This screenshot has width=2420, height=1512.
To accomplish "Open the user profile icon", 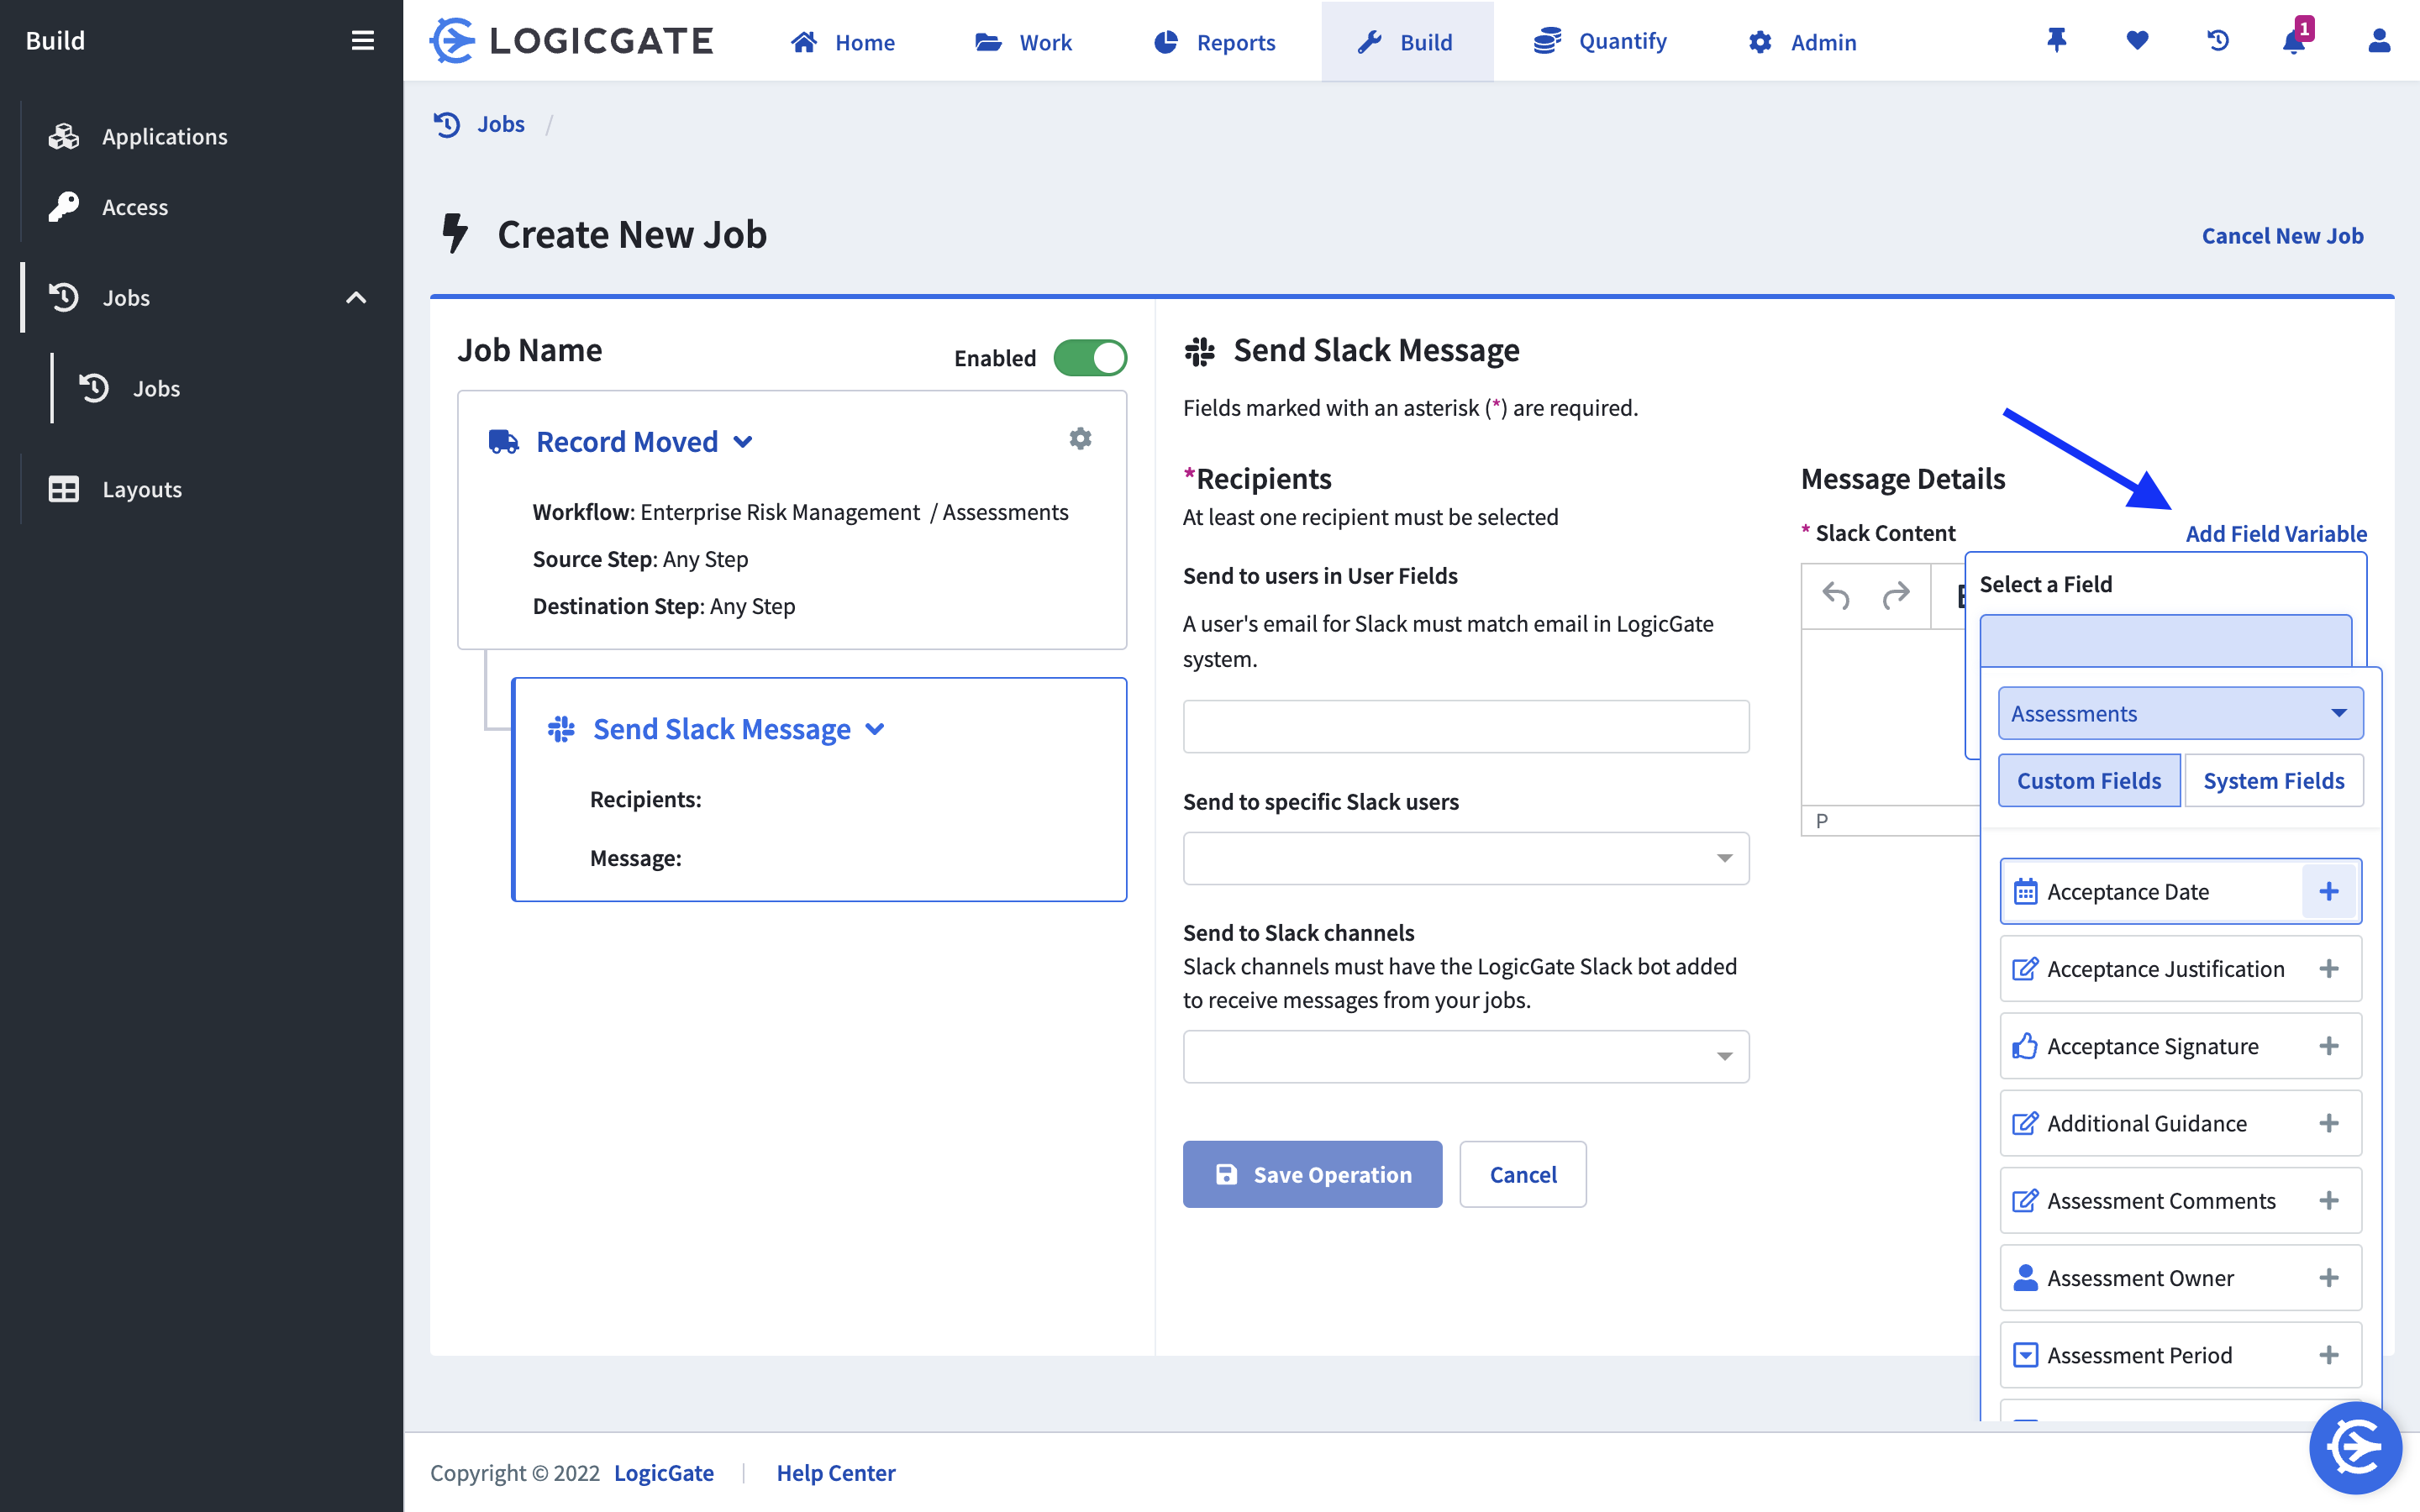I will 2379,40.
